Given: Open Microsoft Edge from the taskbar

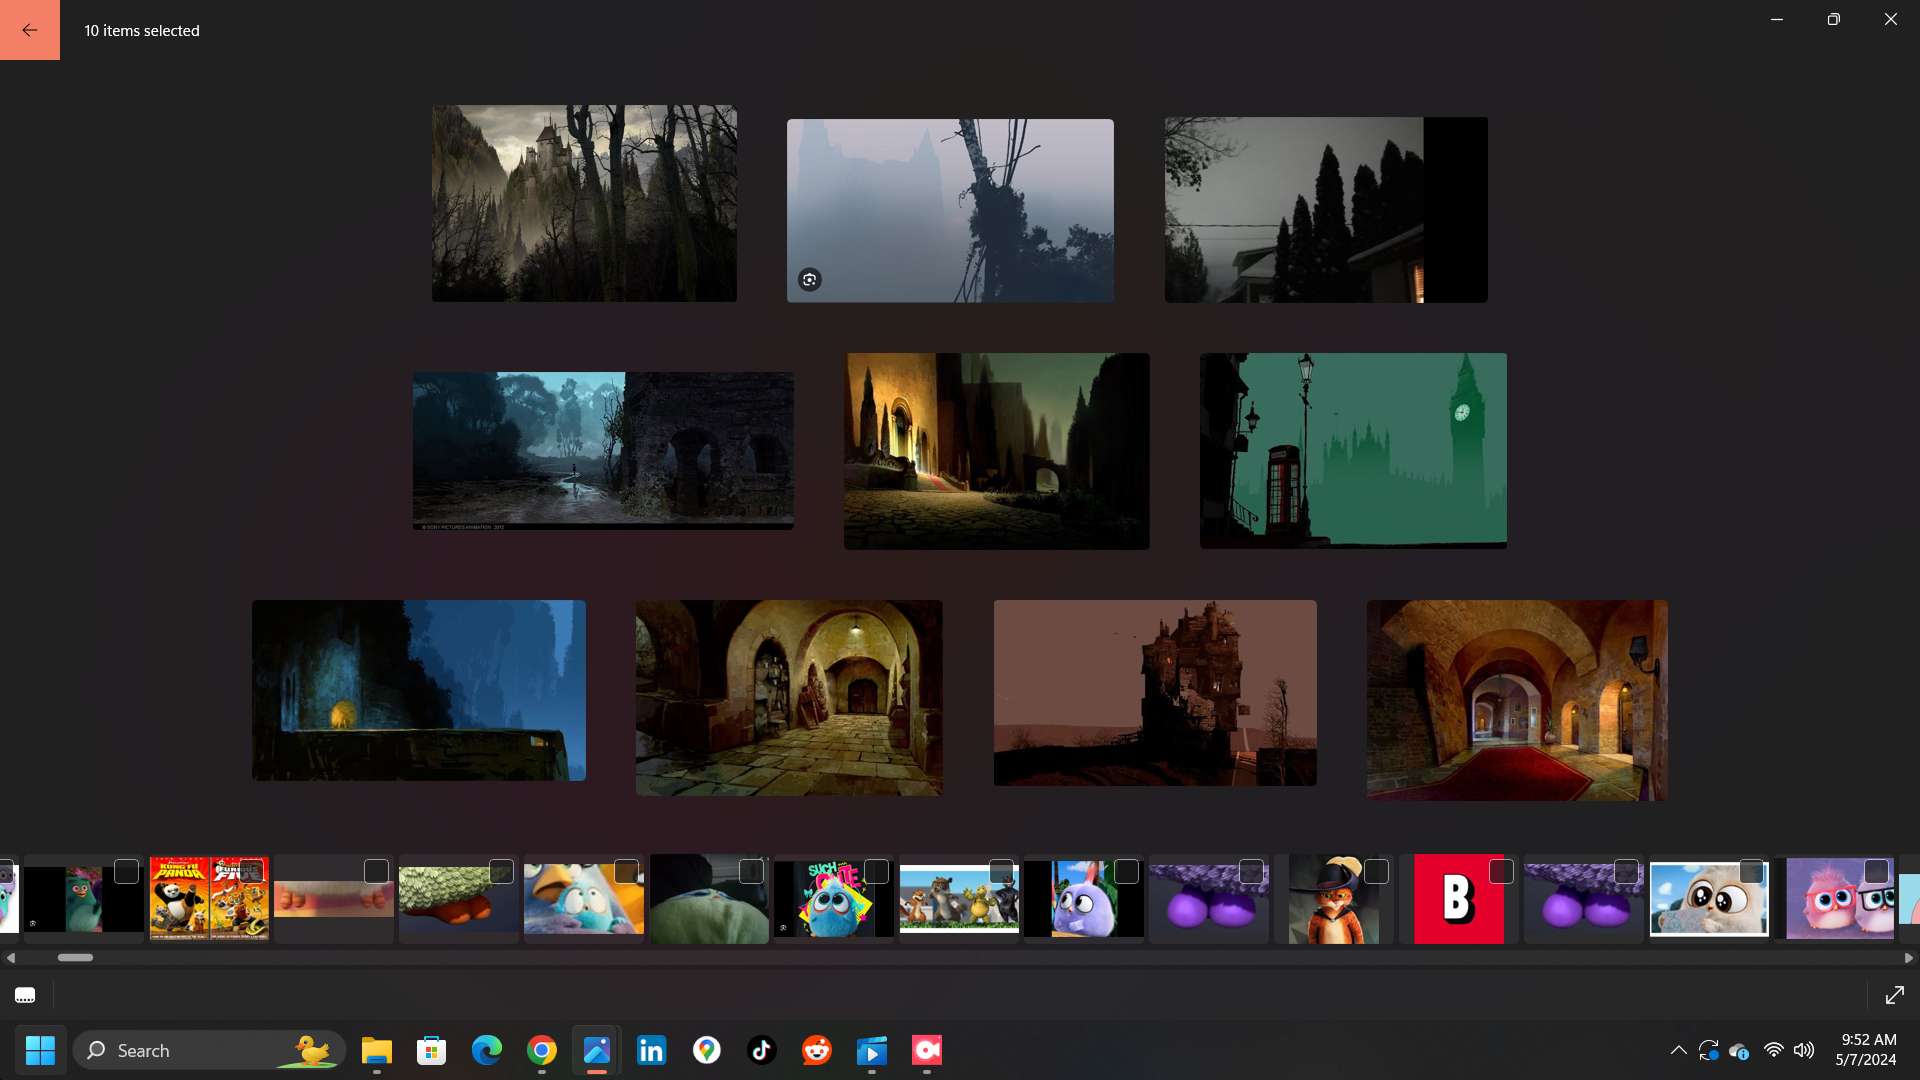Looking at the screenshot, I should 487,1050.
